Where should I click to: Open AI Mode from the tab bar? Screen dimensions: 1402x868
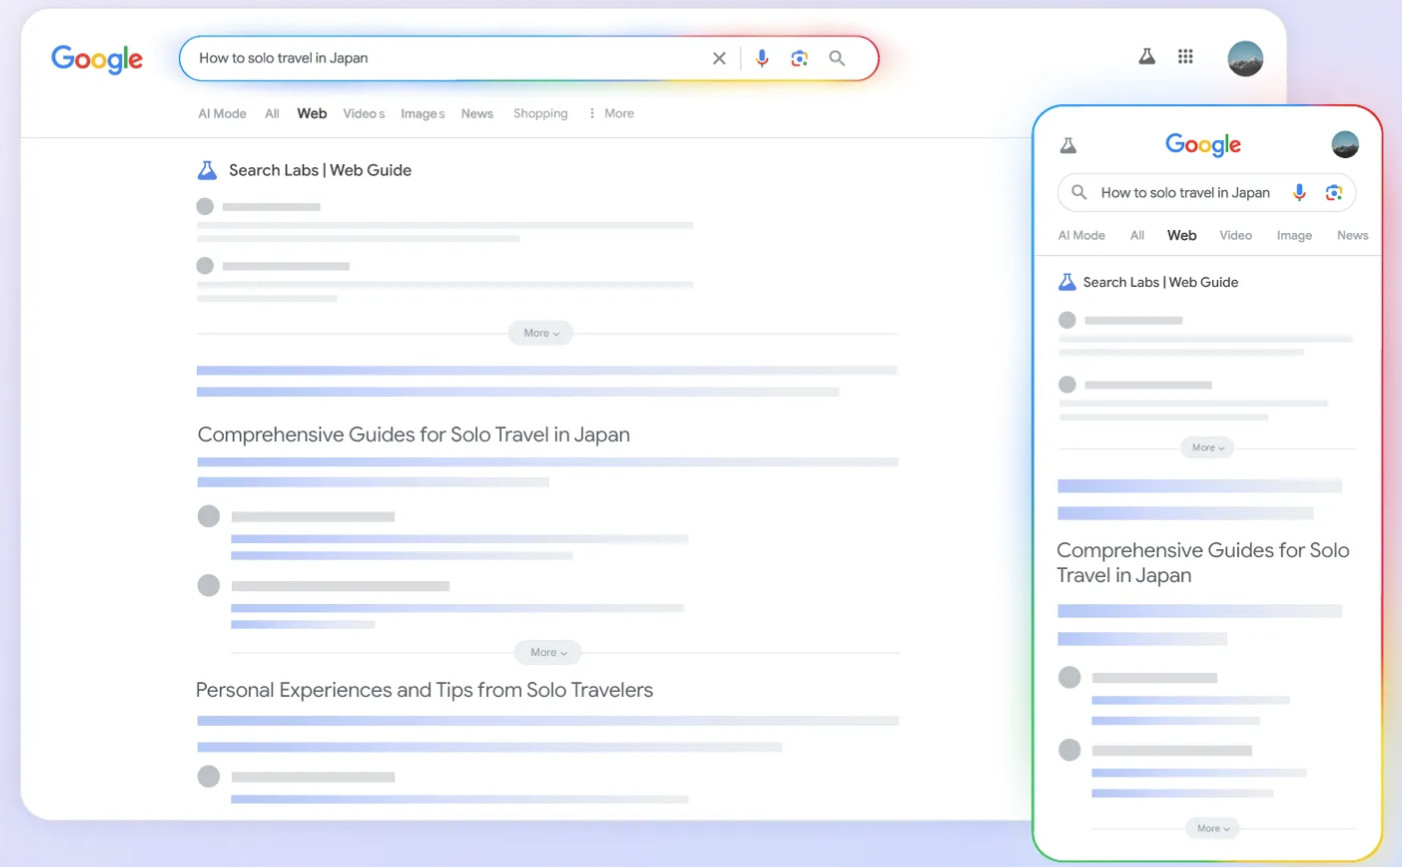click(221, 113)
